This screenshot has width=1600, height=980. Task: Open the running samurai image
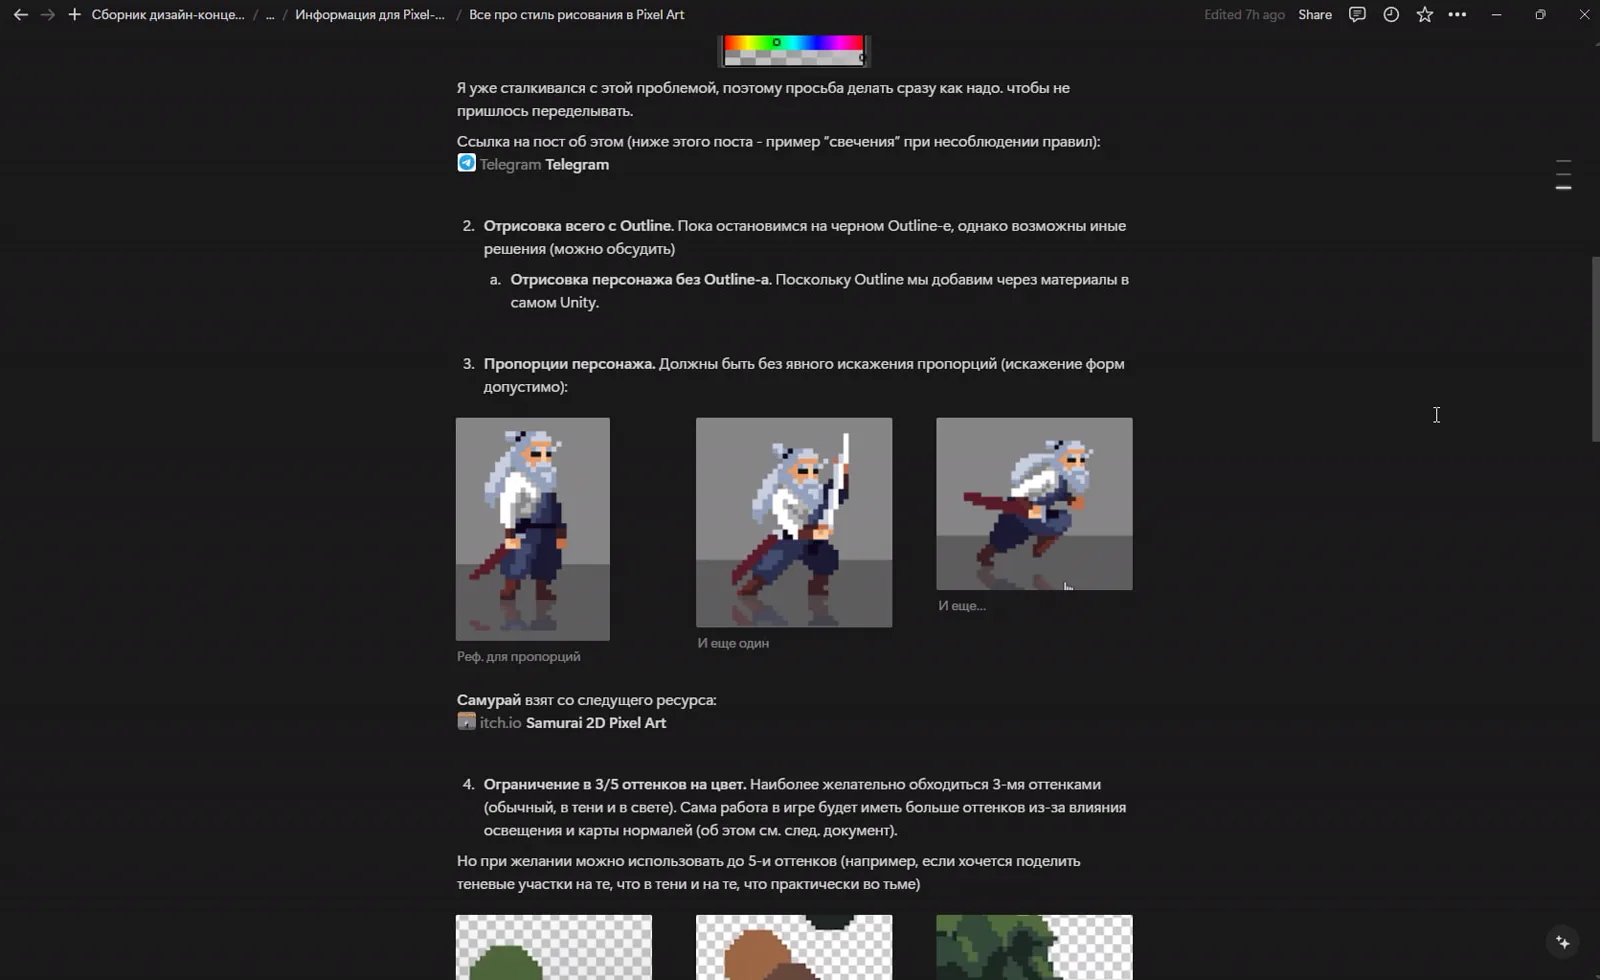(x=1034, y=503)
